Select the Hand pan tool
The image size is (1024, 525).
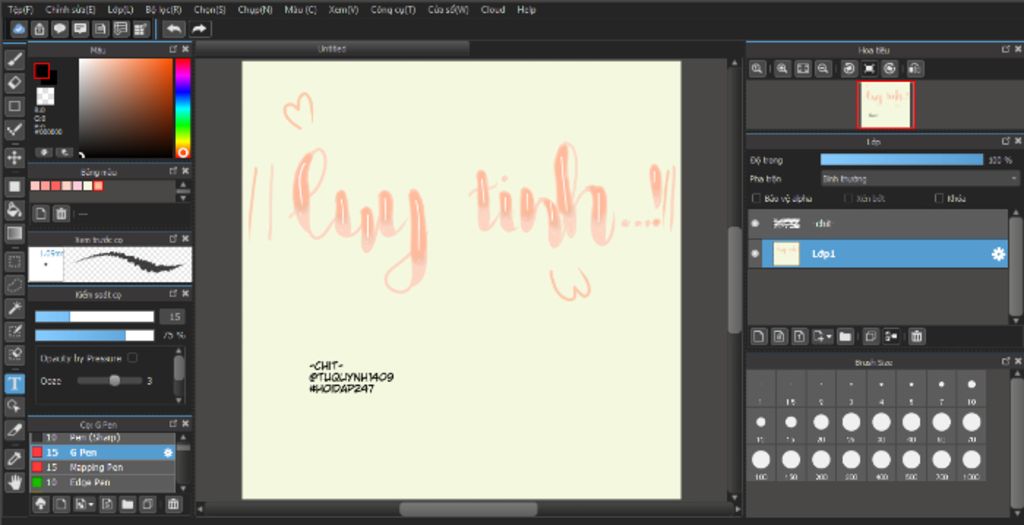click(x=14, y=483)
